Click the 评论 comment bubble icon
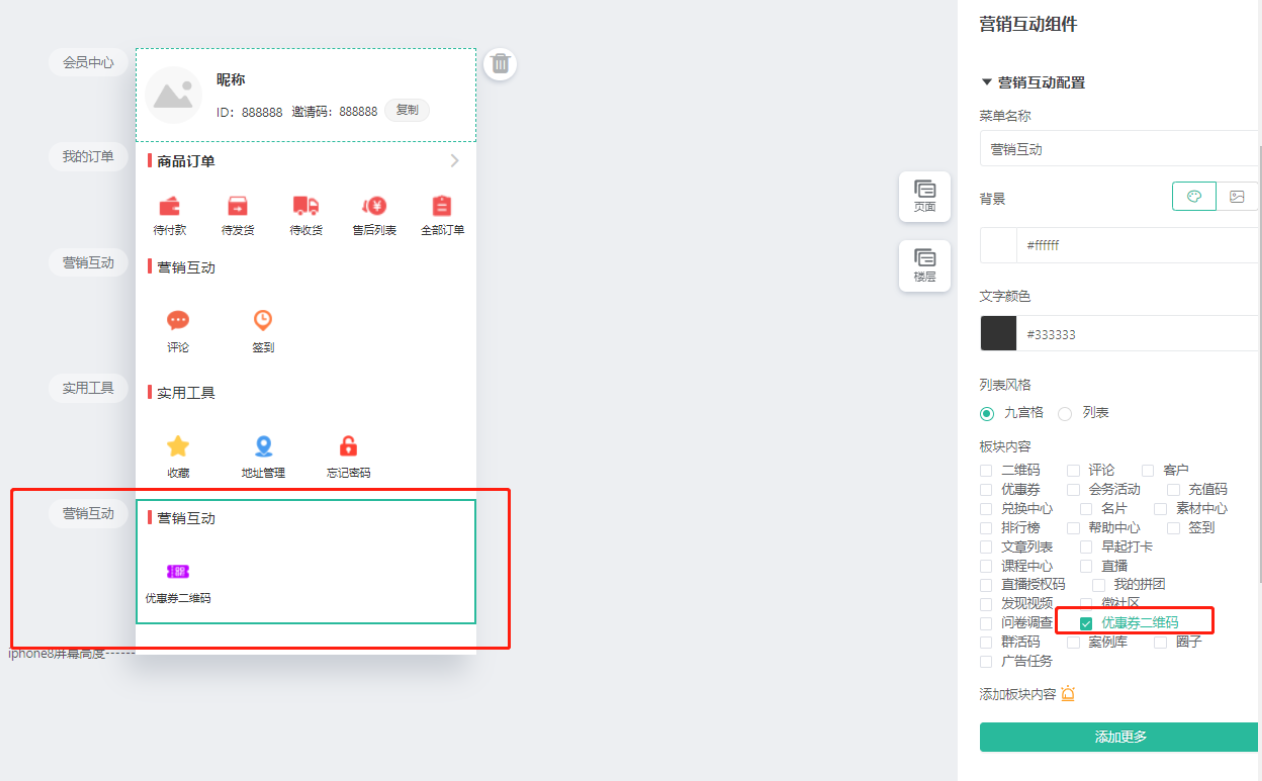Viewport: 1262px width, 781px height. click(178, 320)
